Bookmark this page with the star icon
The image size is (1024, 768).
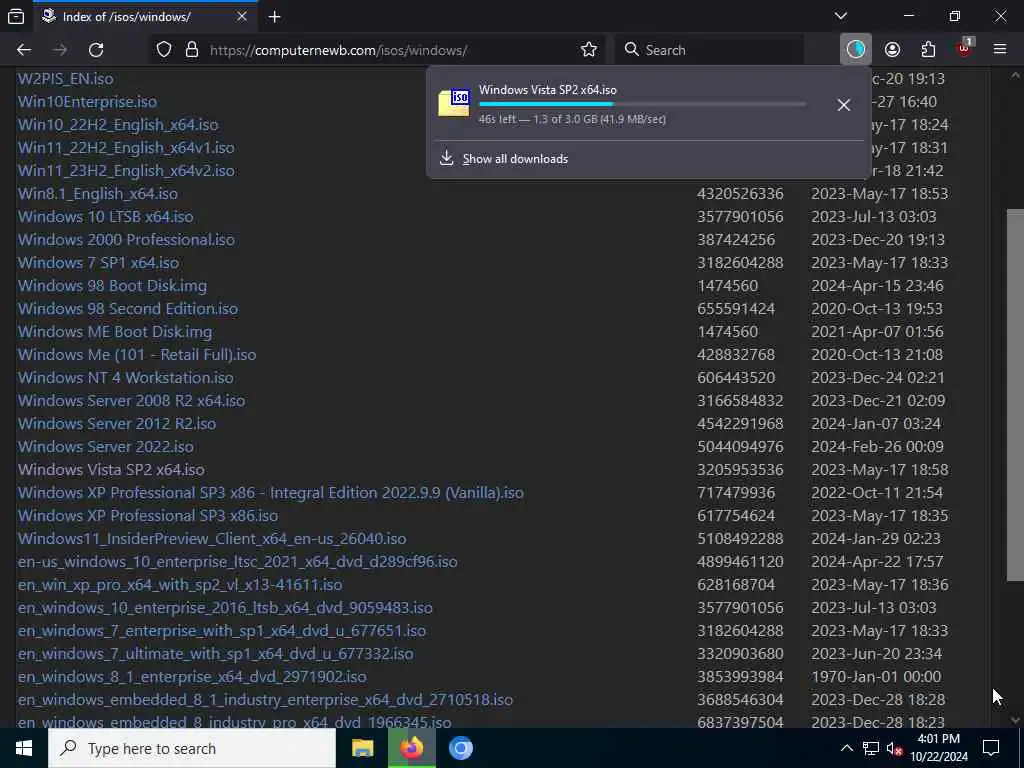[x=589, y=50]
